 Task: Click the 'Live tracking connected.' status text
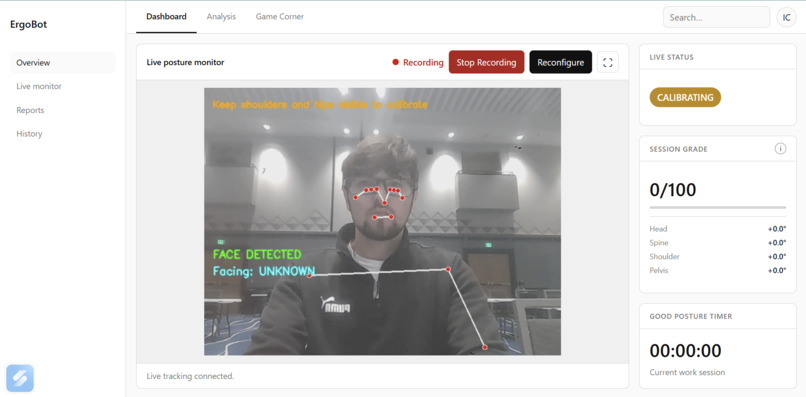tap(190, 376)
